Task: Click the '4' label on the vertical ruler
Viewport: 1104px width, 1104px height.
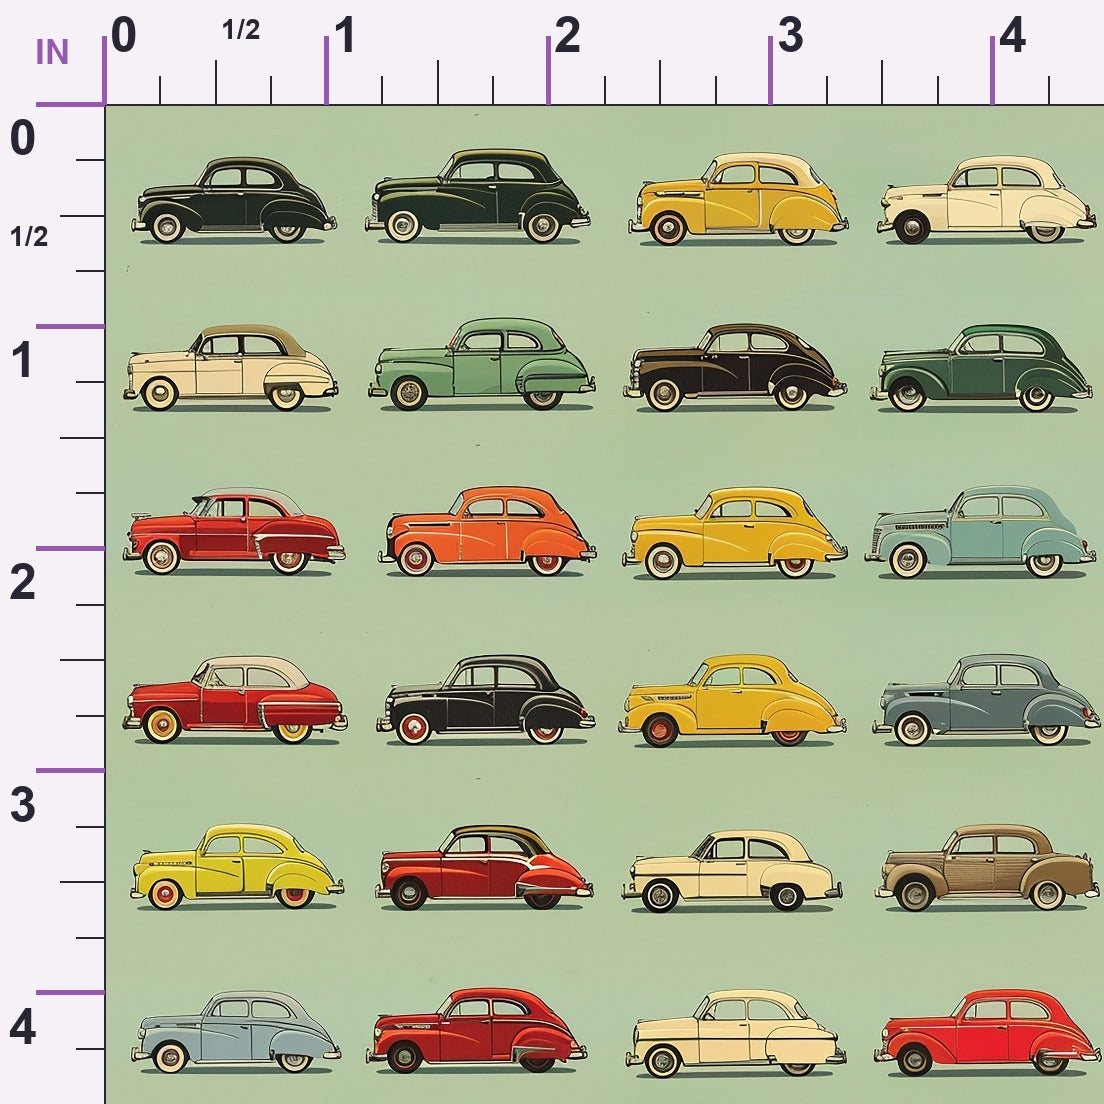Action: coord(23,1027)
